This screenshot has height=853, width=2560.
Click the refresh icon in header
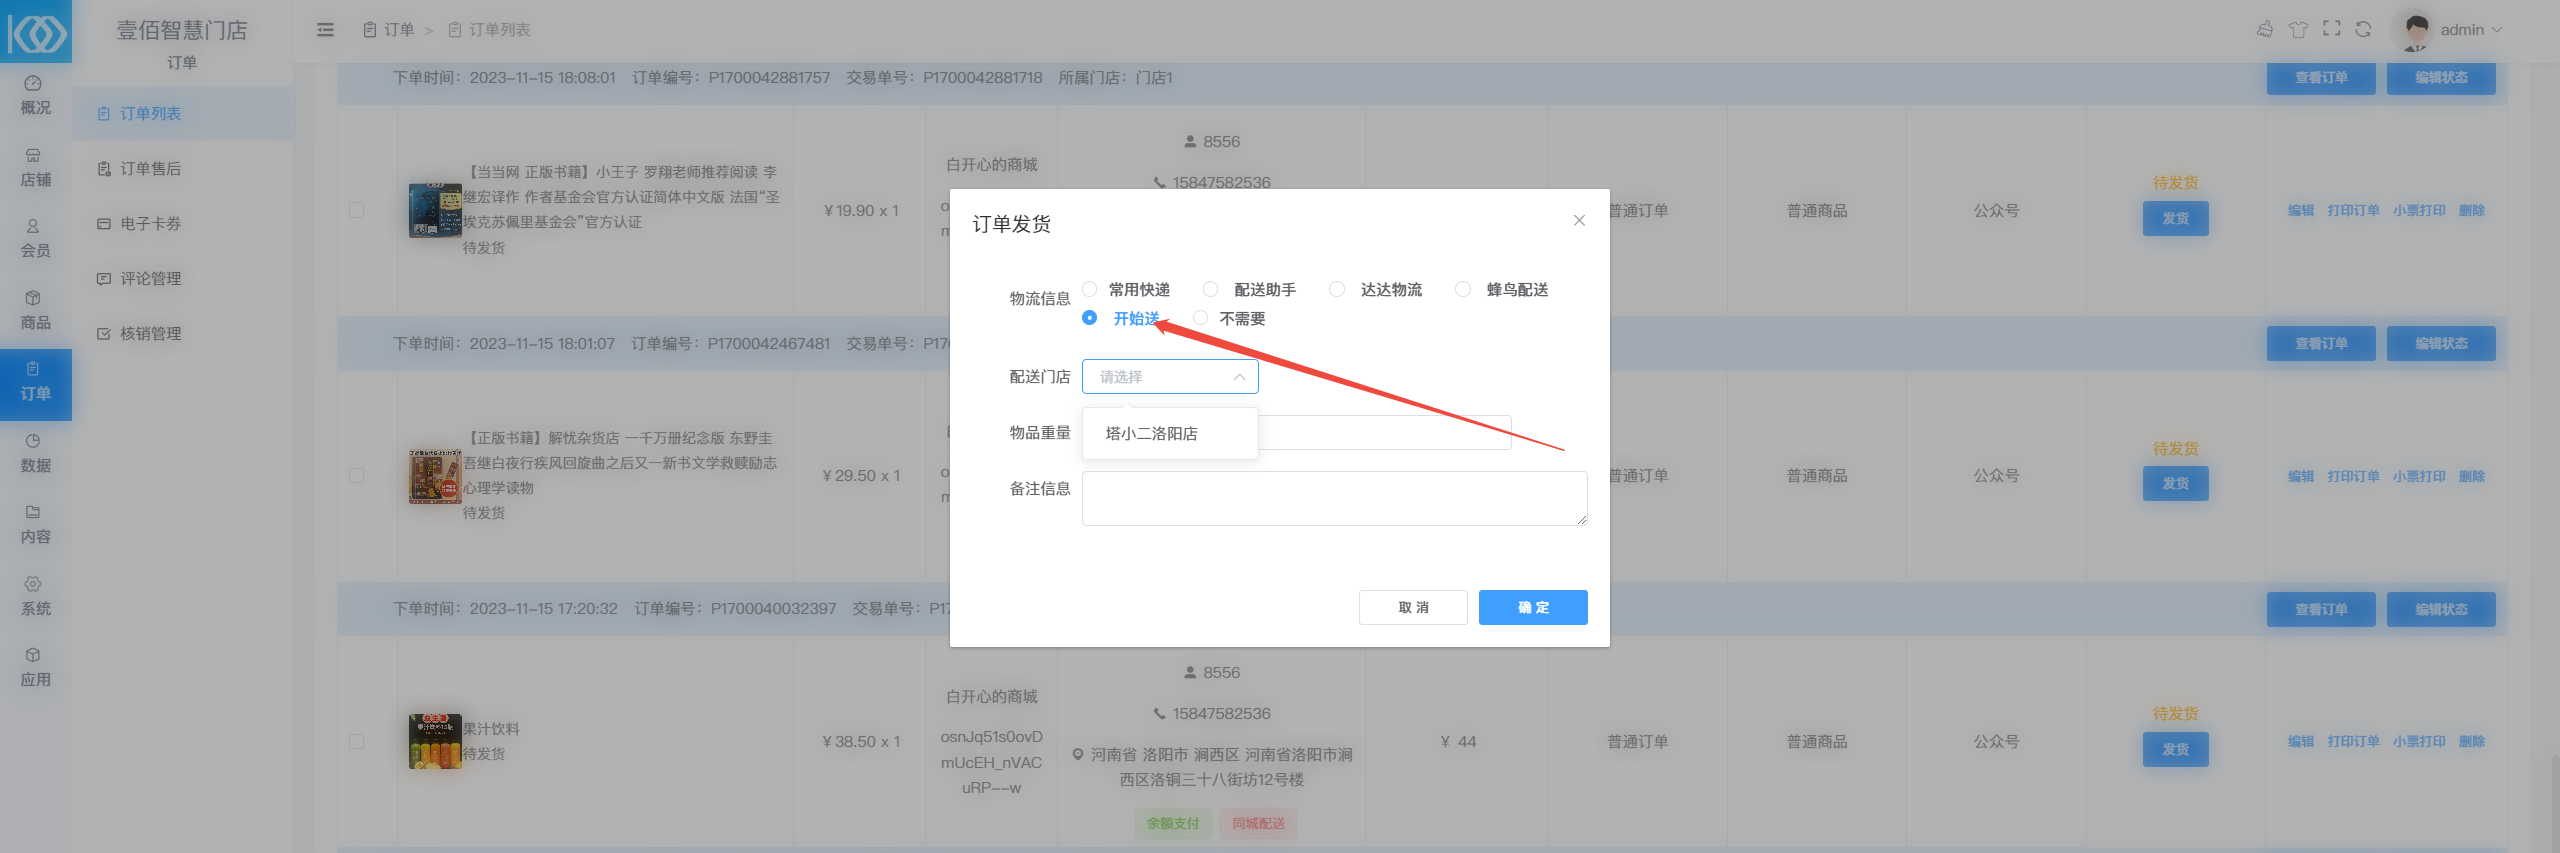2363,29
